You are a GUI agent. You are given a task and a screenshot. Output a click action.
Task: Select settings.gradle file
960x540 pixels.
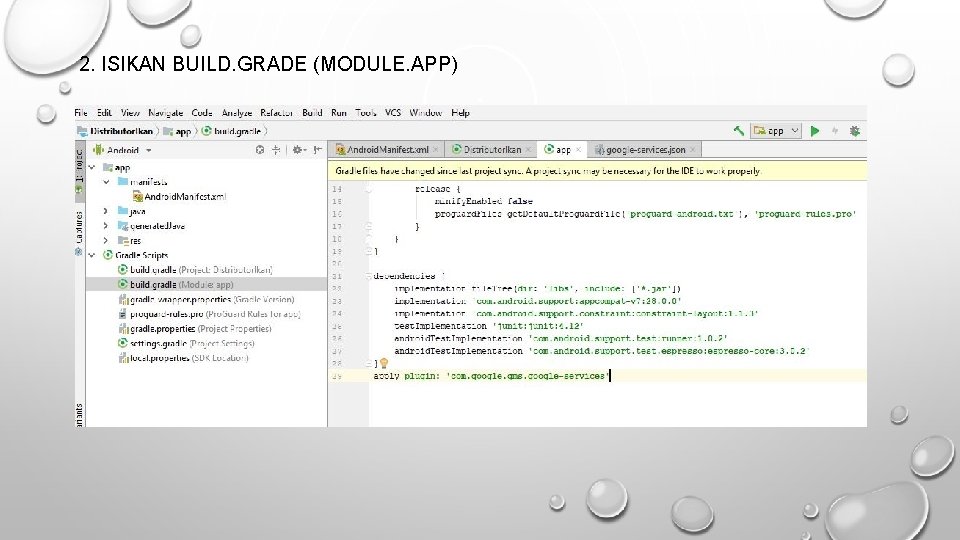pos(186,343)
